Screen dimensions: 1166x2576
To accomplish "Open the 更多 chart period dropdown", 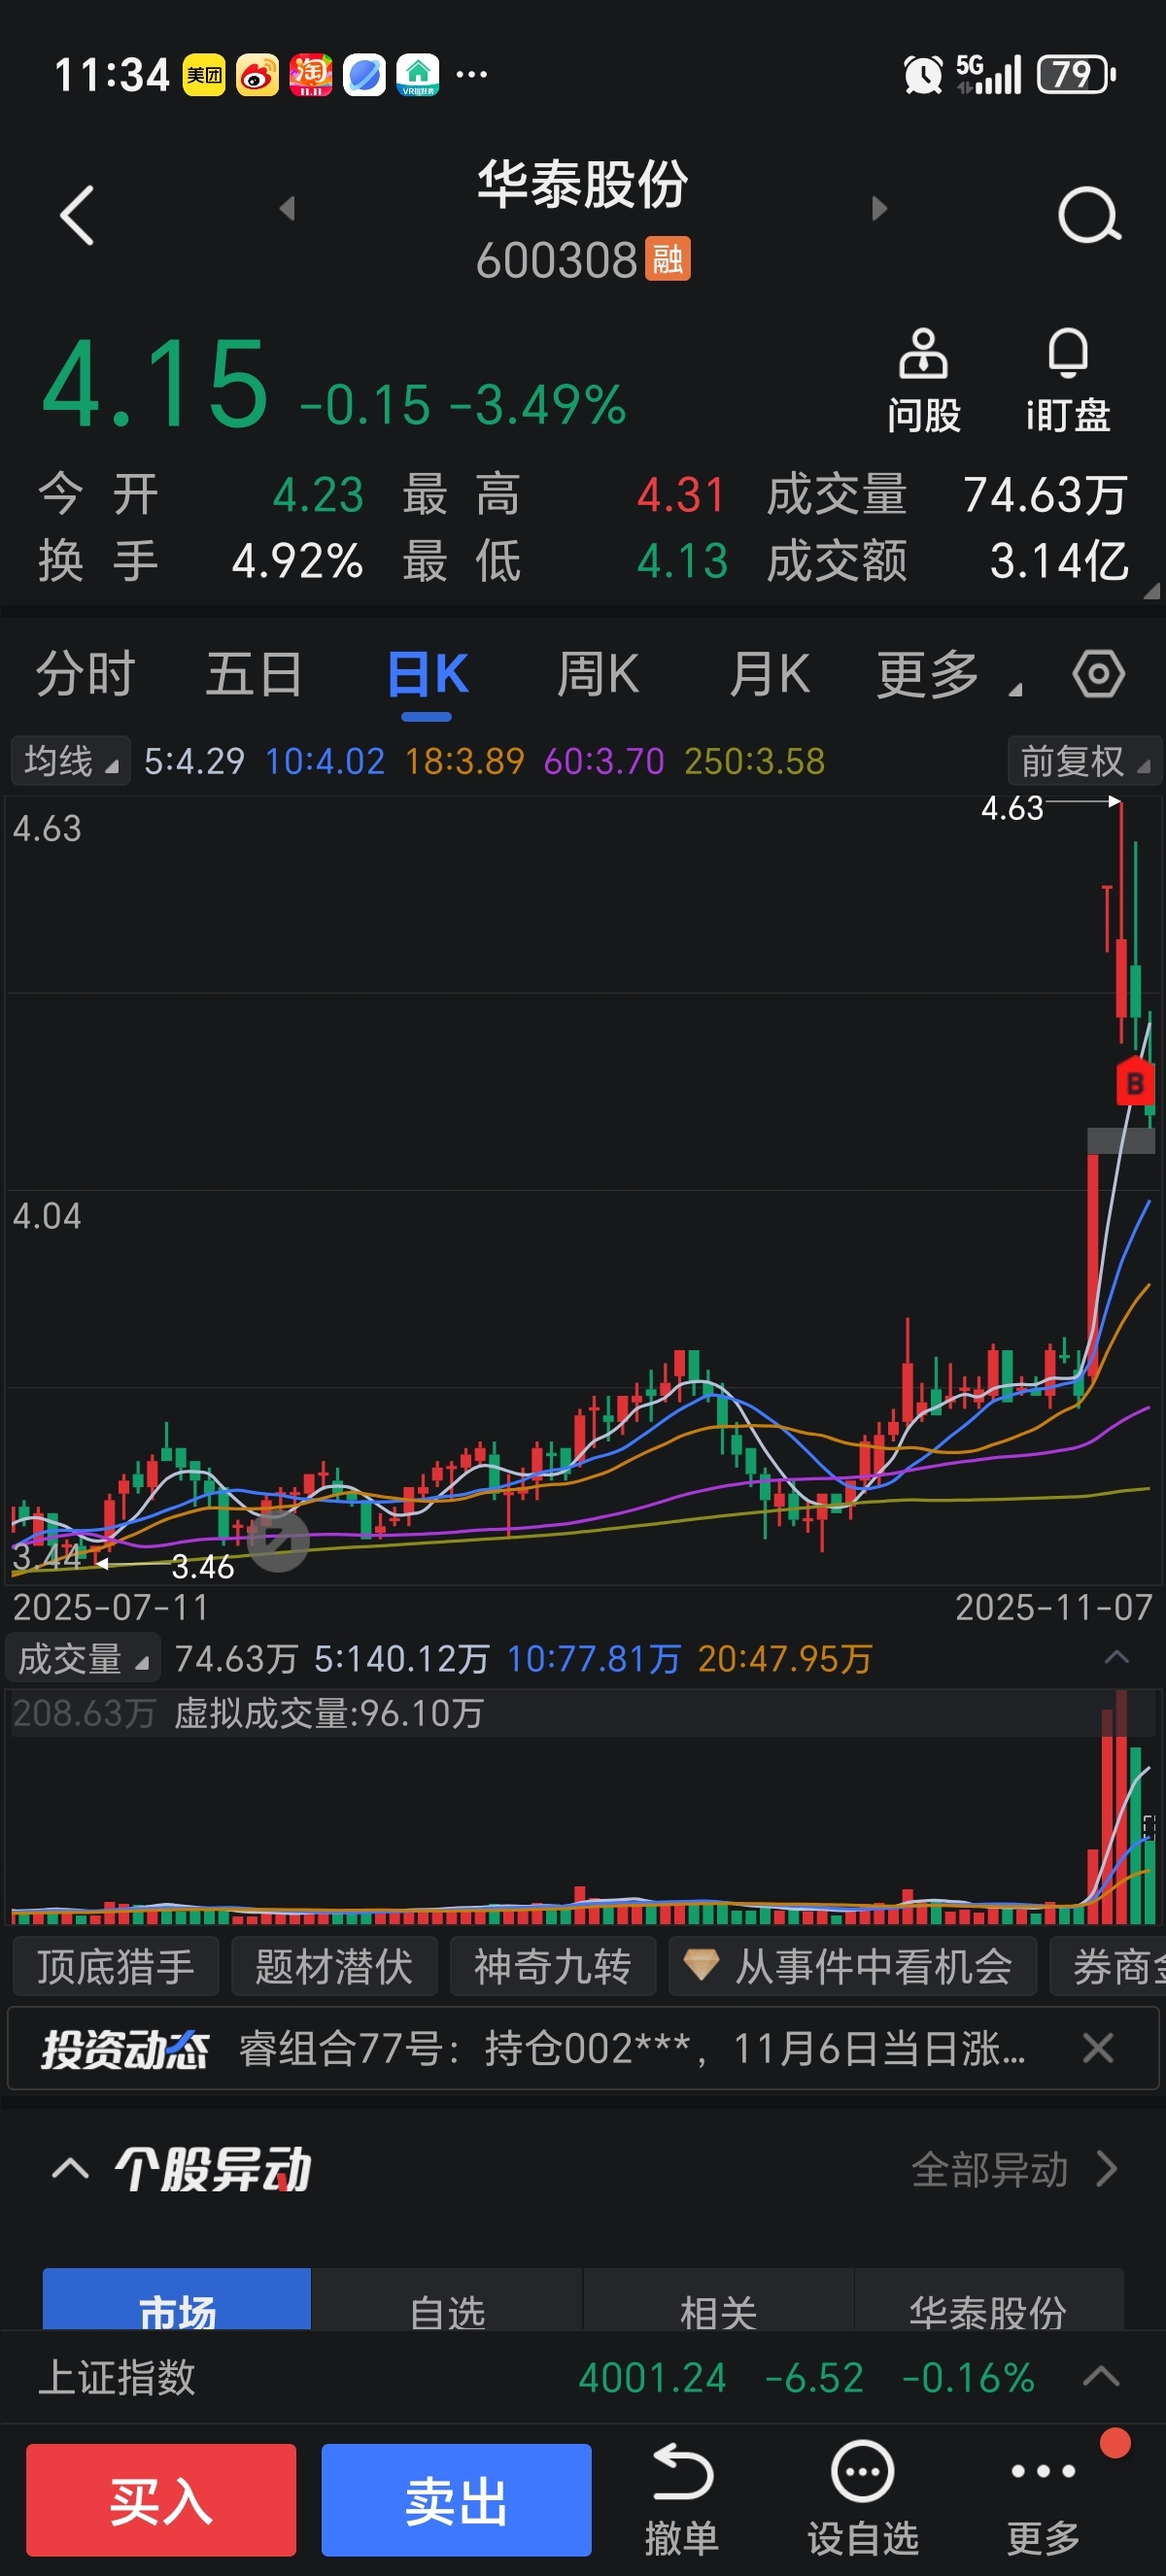I will [x=947, y=674].
